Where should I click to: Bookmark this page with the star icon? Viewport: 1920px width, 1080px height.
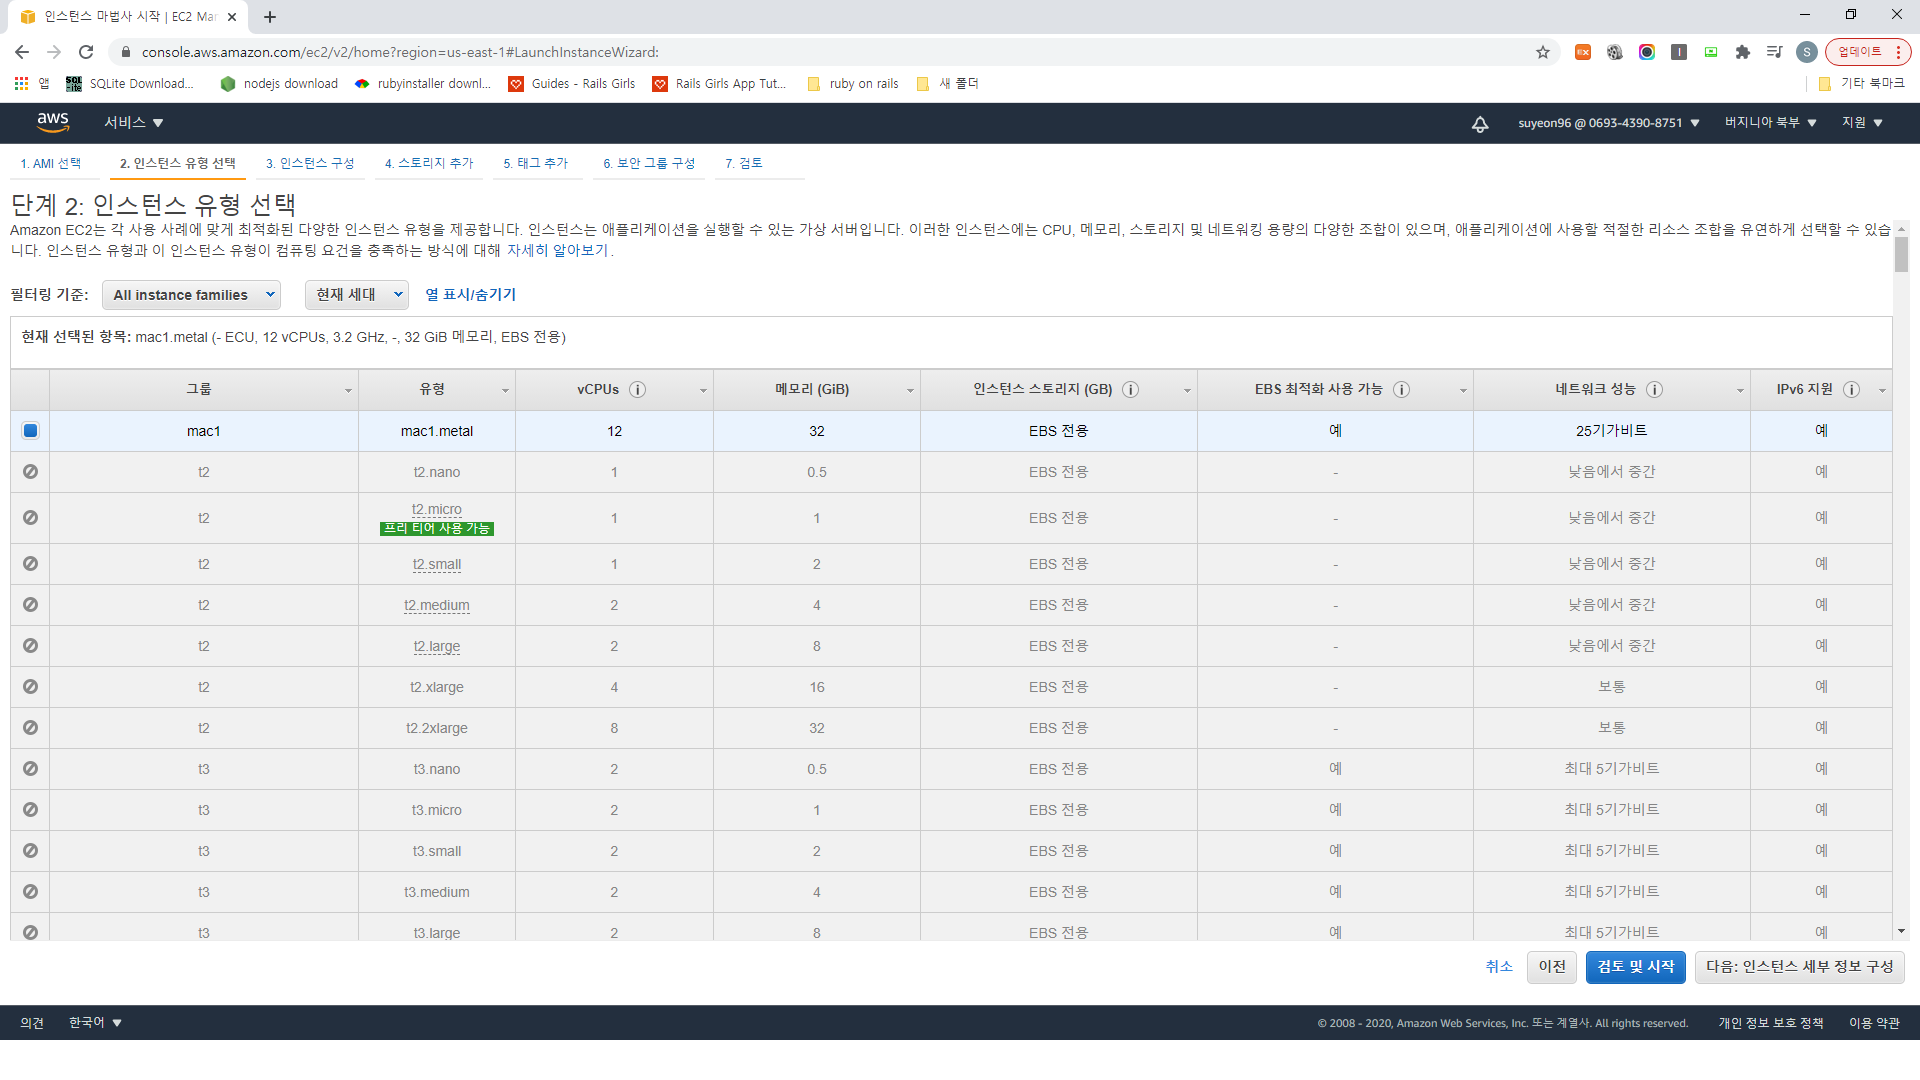[1542, 52]
